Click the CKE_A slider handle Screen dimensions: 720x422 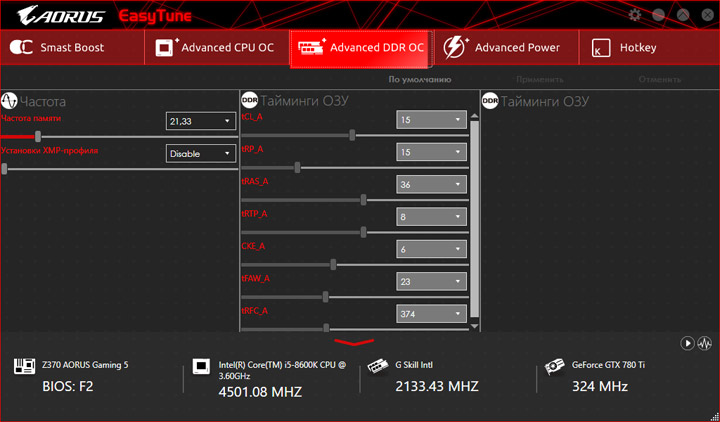coord(333,264)
